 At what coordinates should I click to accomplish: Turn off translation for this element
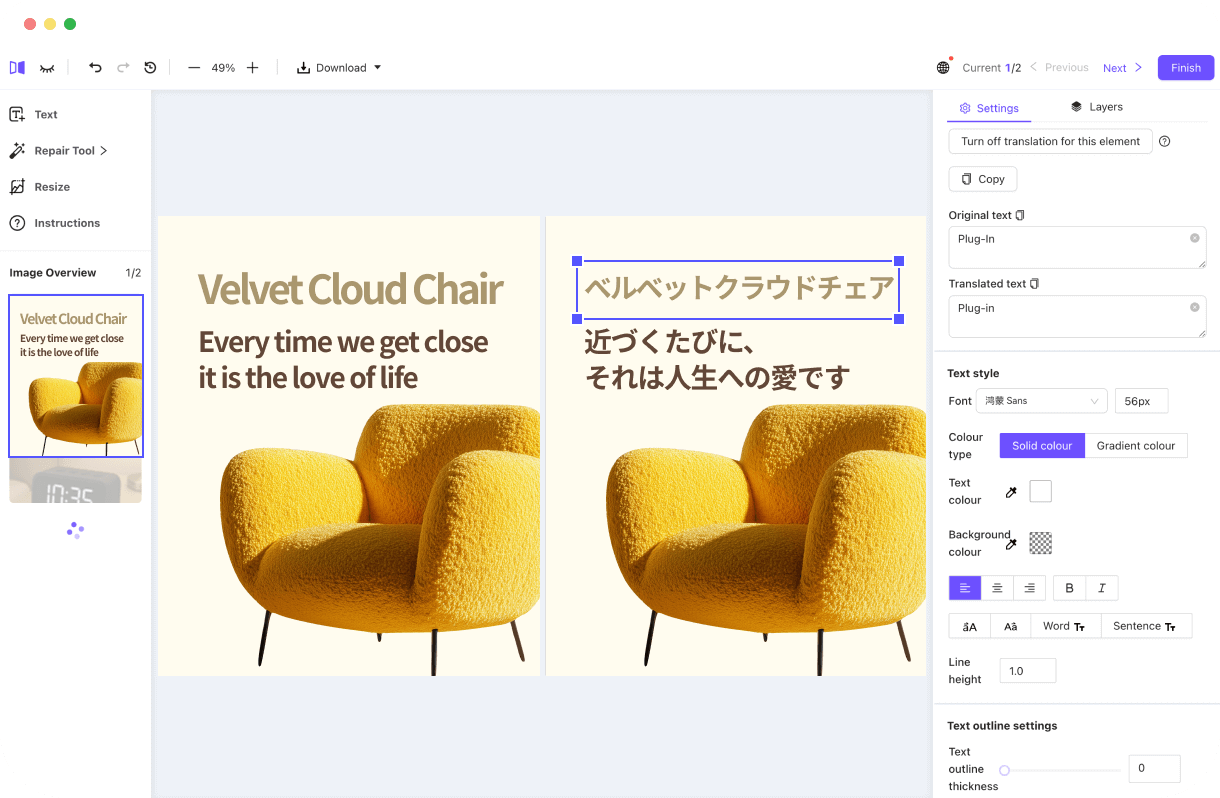click(1050, 141)
